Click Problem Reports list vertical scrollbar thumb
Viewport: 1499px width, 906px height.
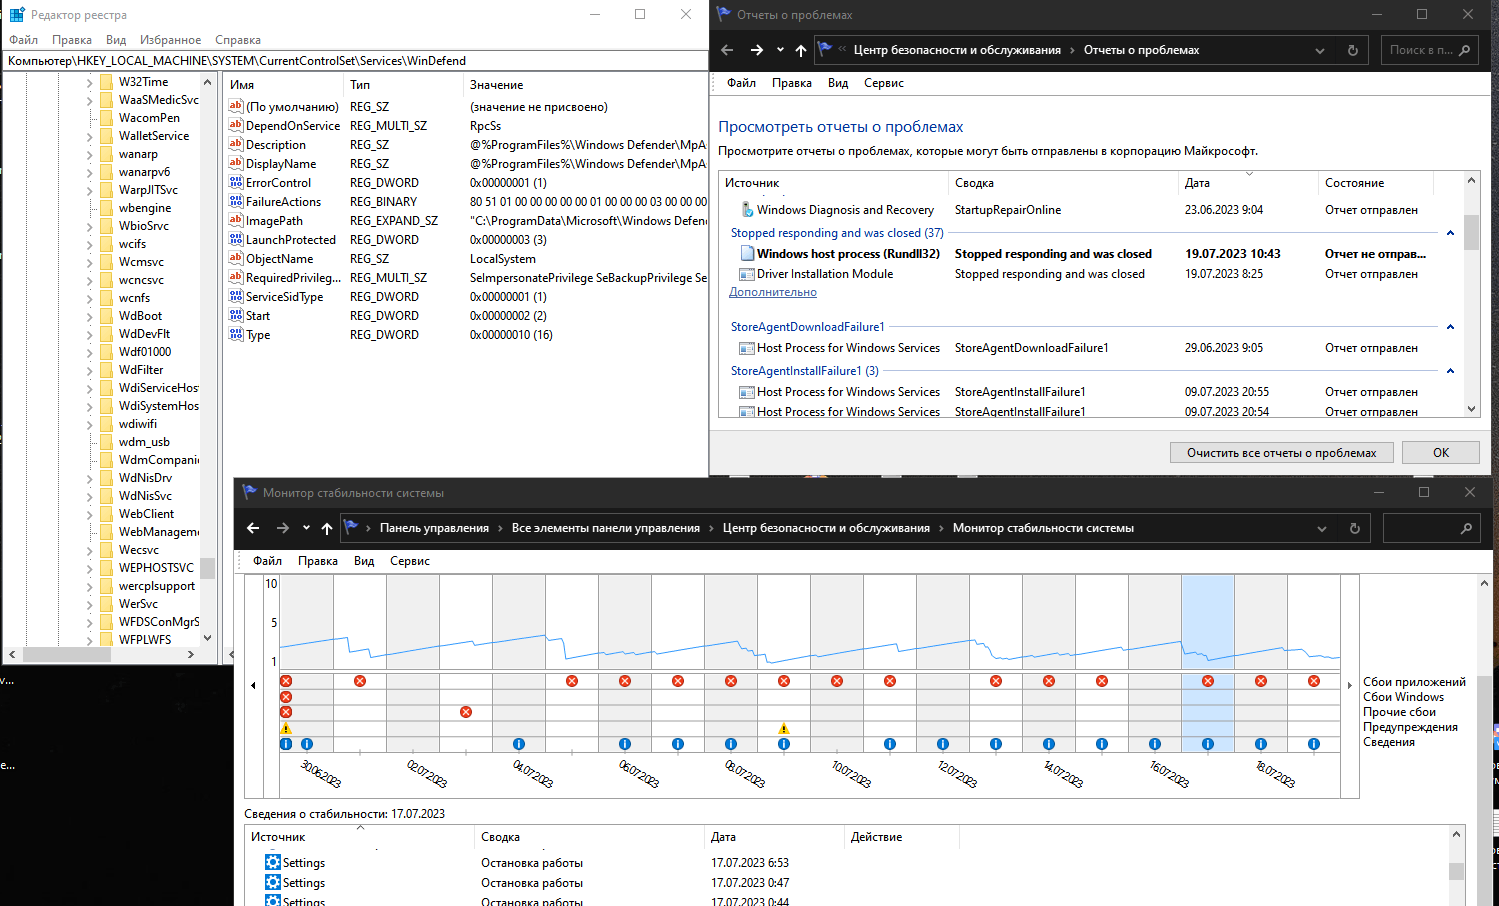coord(1471,232)
